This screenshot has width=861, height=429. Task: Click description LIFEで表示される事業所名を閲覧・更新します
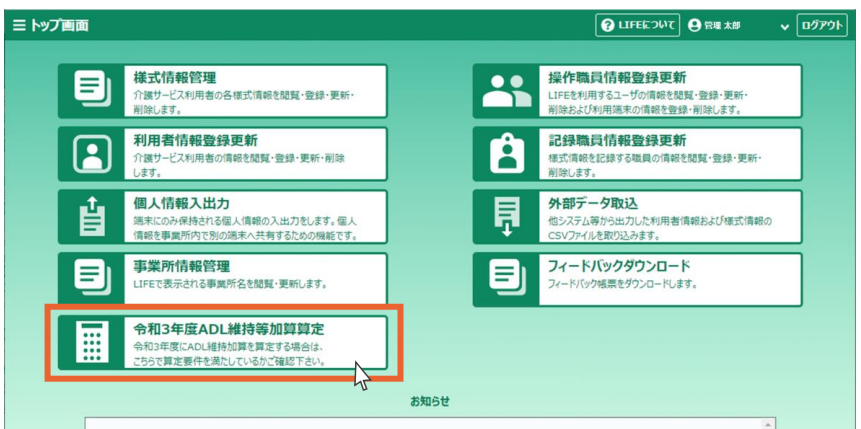click(230, 285)
